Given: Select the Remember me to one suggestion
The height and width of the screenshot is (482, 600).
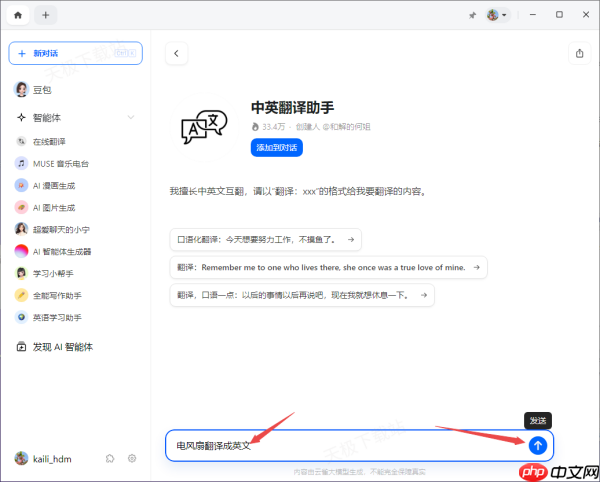Looking at the screenshot, I should point(328,267).
